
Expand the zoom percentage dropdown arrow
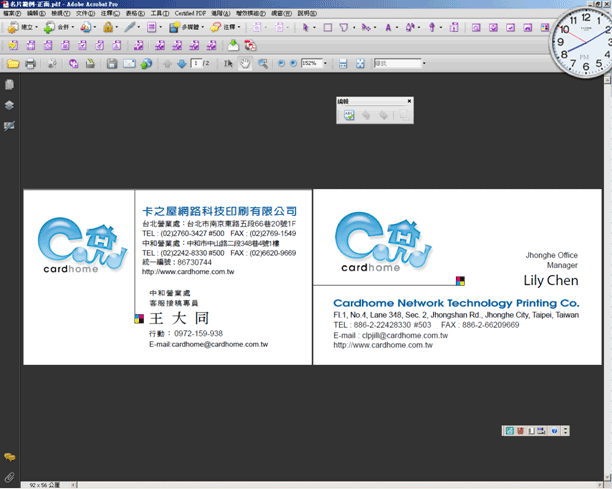[325, 63]
